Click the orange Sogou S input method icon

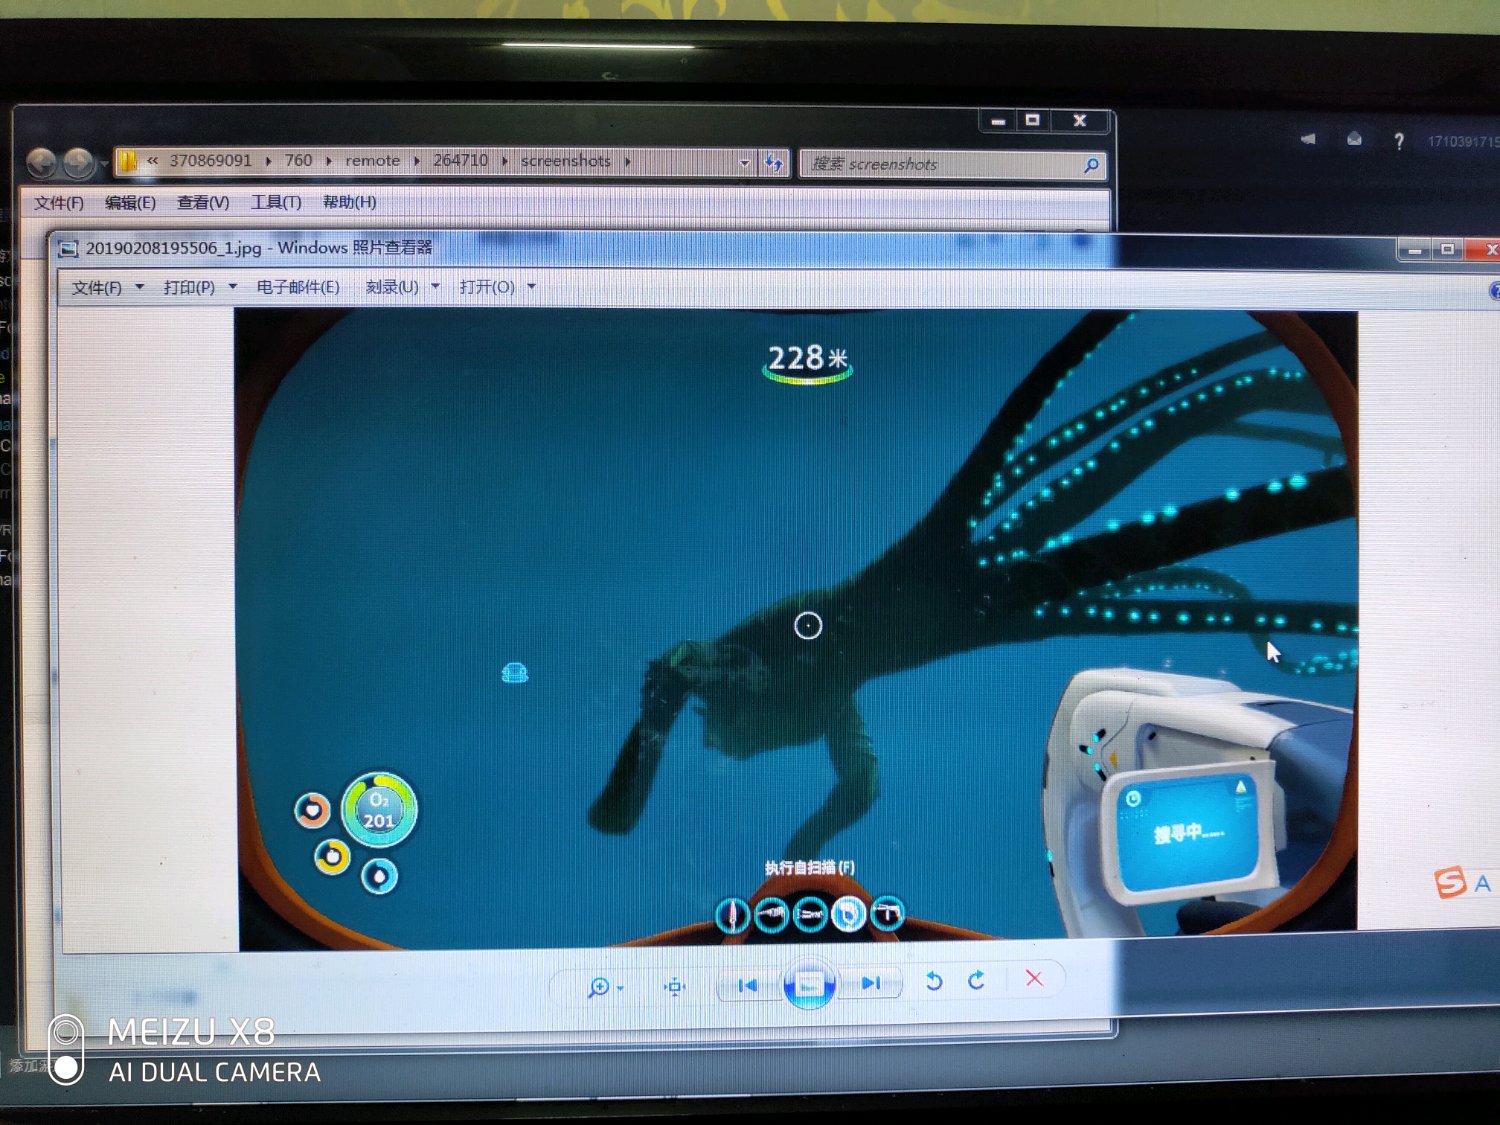(1450, 883)
